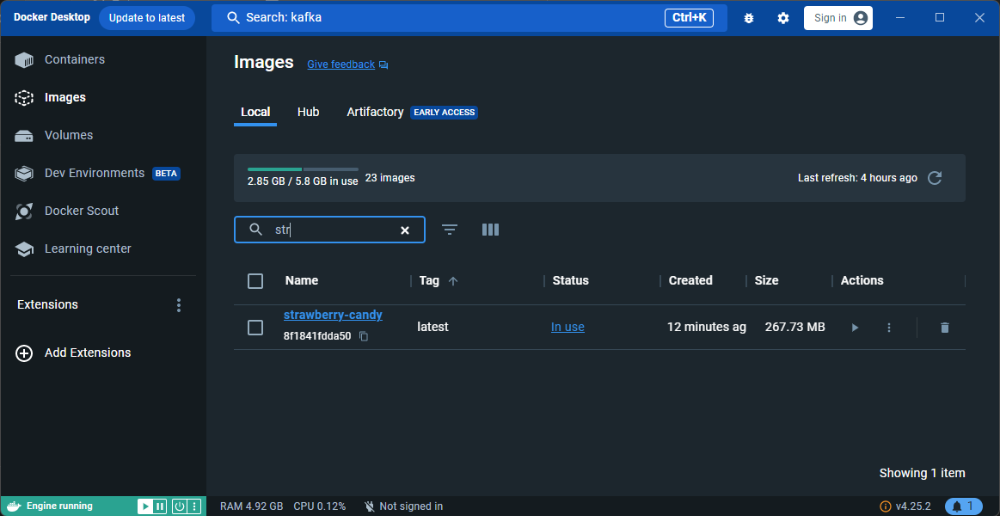This screenshot has height=516, width=1000.
Task: Click the Name column header
Action: point(302,281)
